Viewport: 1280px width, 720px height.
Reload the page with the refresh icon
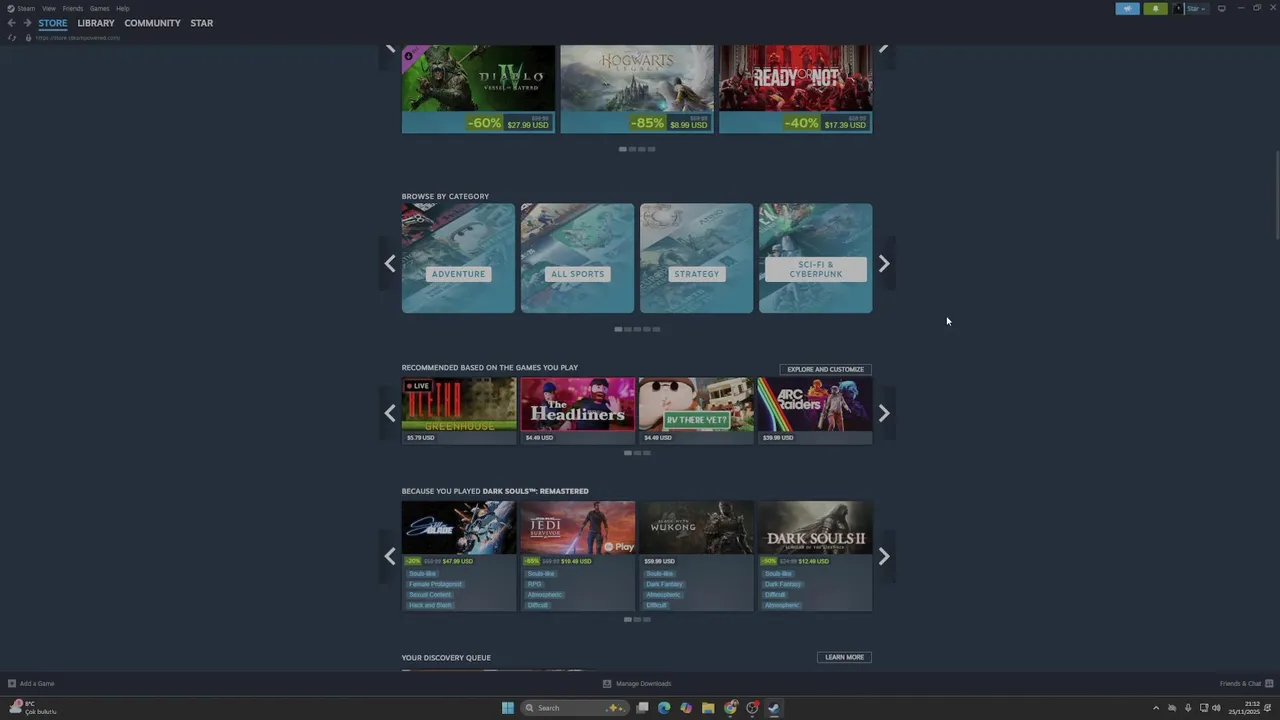(11, 38)
